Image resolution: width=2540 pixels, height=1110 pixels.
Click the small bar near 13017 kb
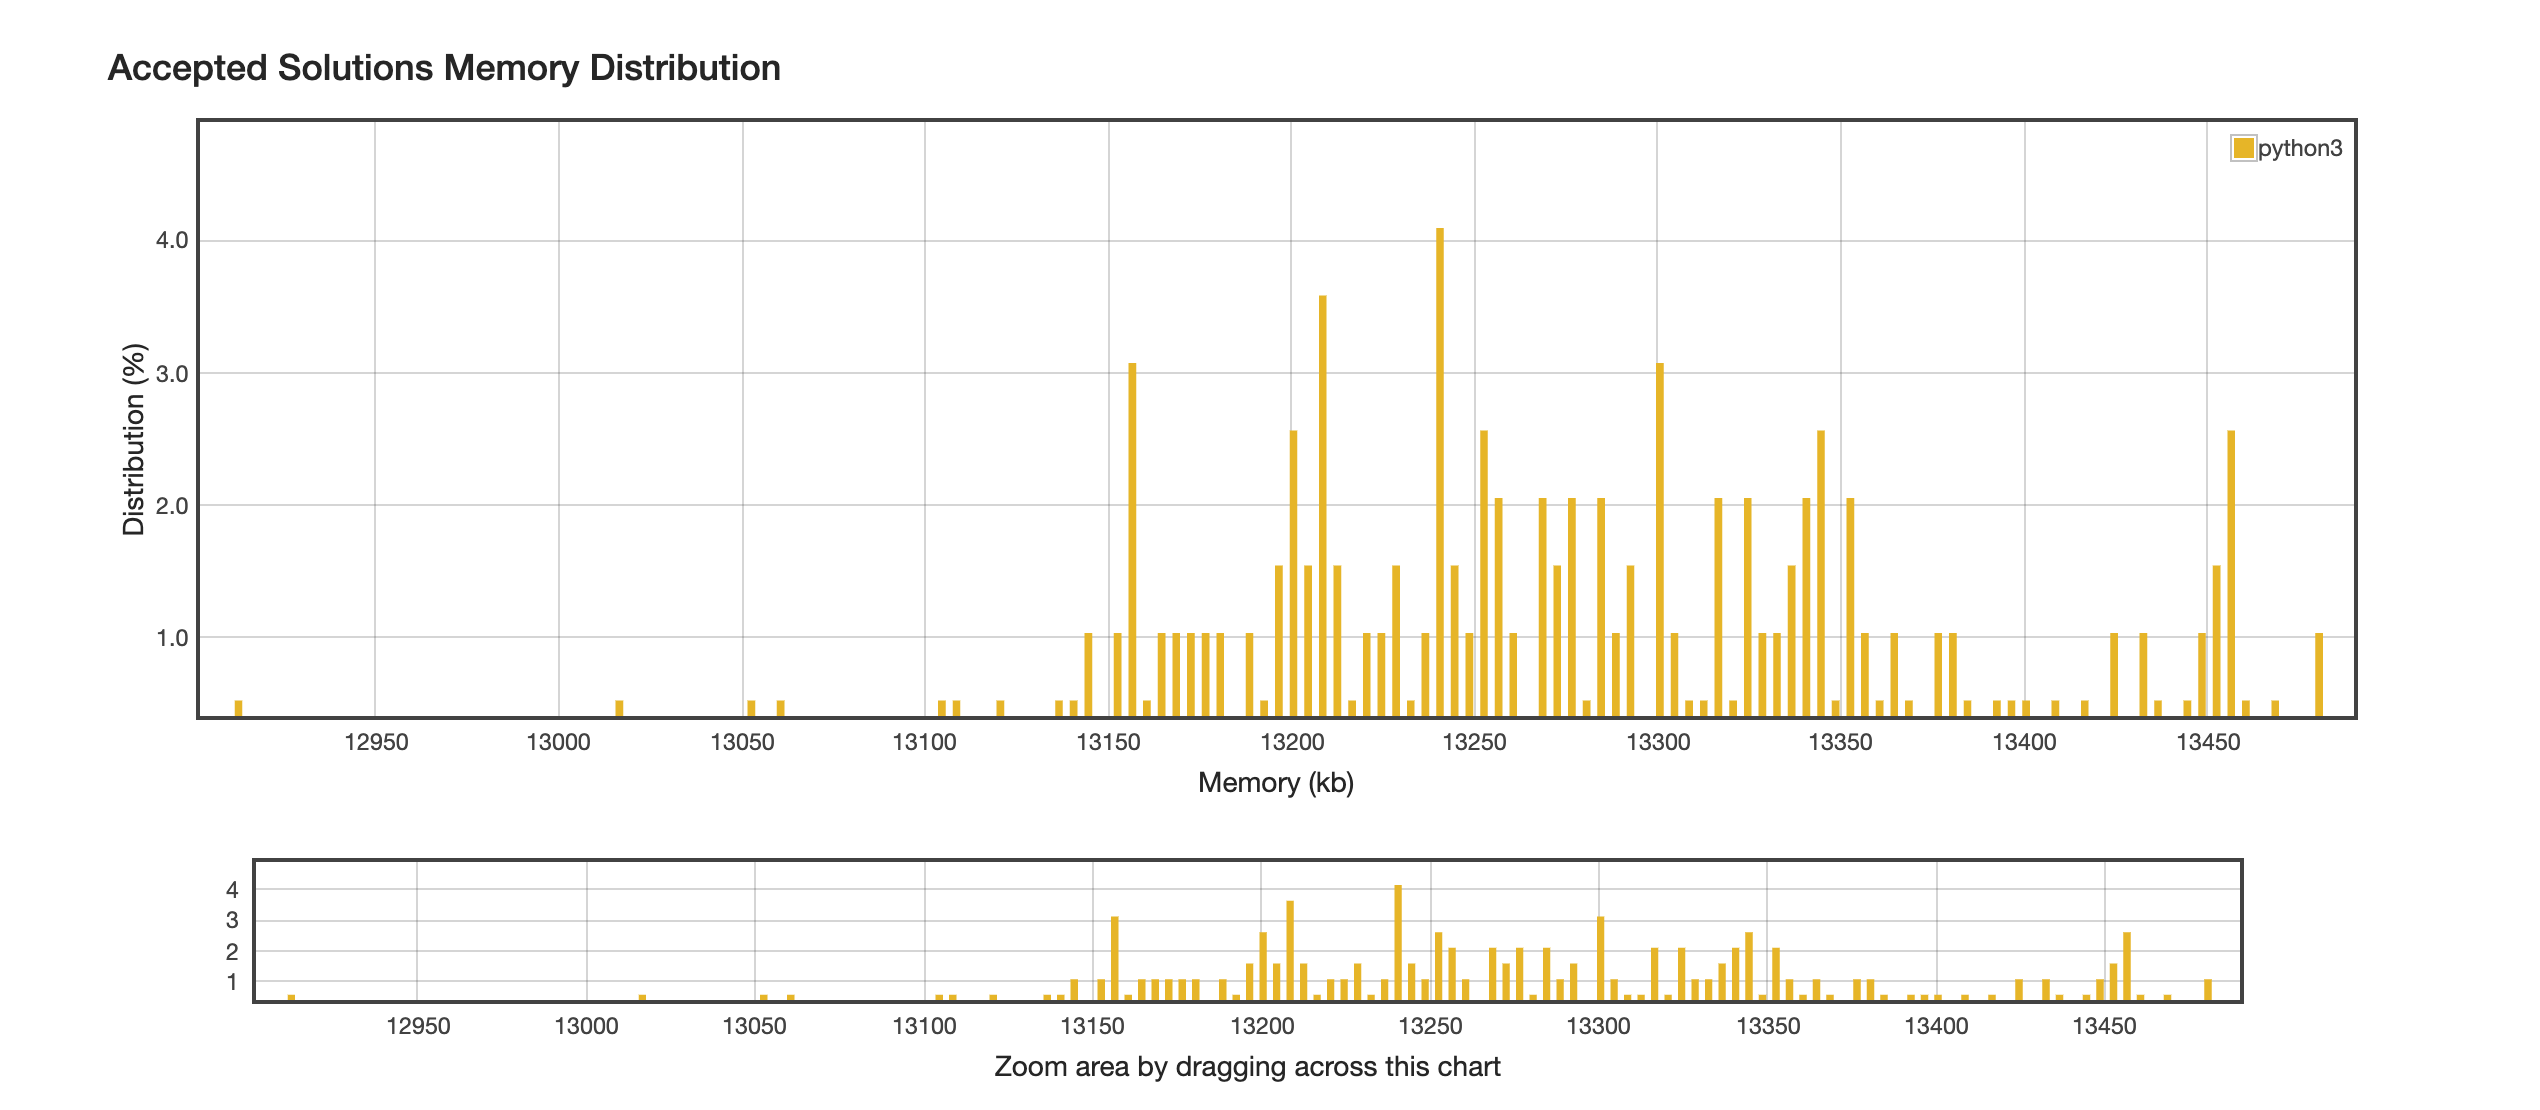point(619,708)
